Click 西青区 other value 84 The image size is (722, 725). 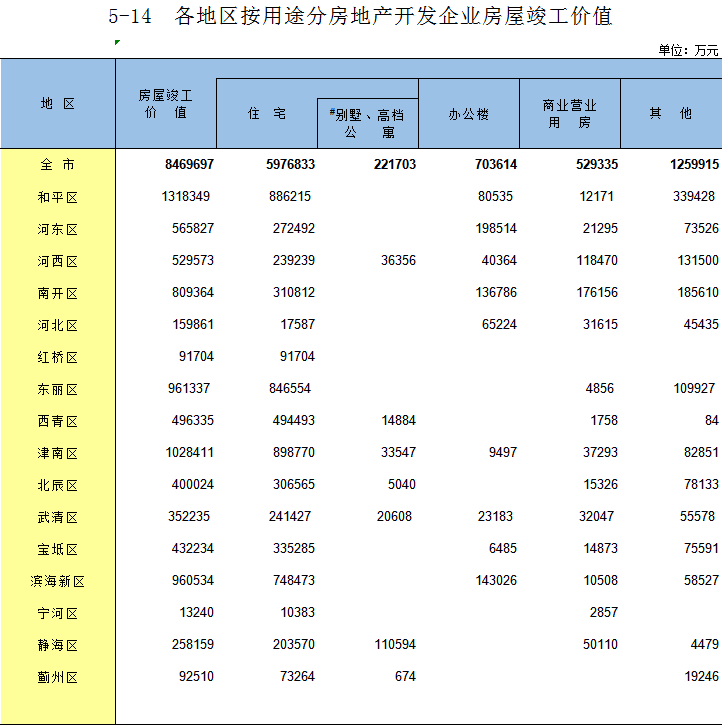point(712,420)
